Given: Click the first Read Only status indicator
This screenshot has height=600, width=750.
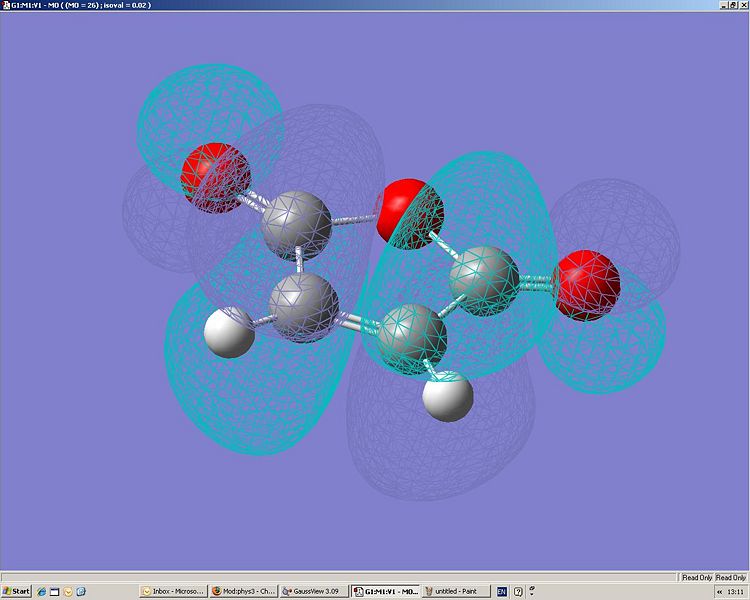Looking at the screenshot, I should (697, 578).
